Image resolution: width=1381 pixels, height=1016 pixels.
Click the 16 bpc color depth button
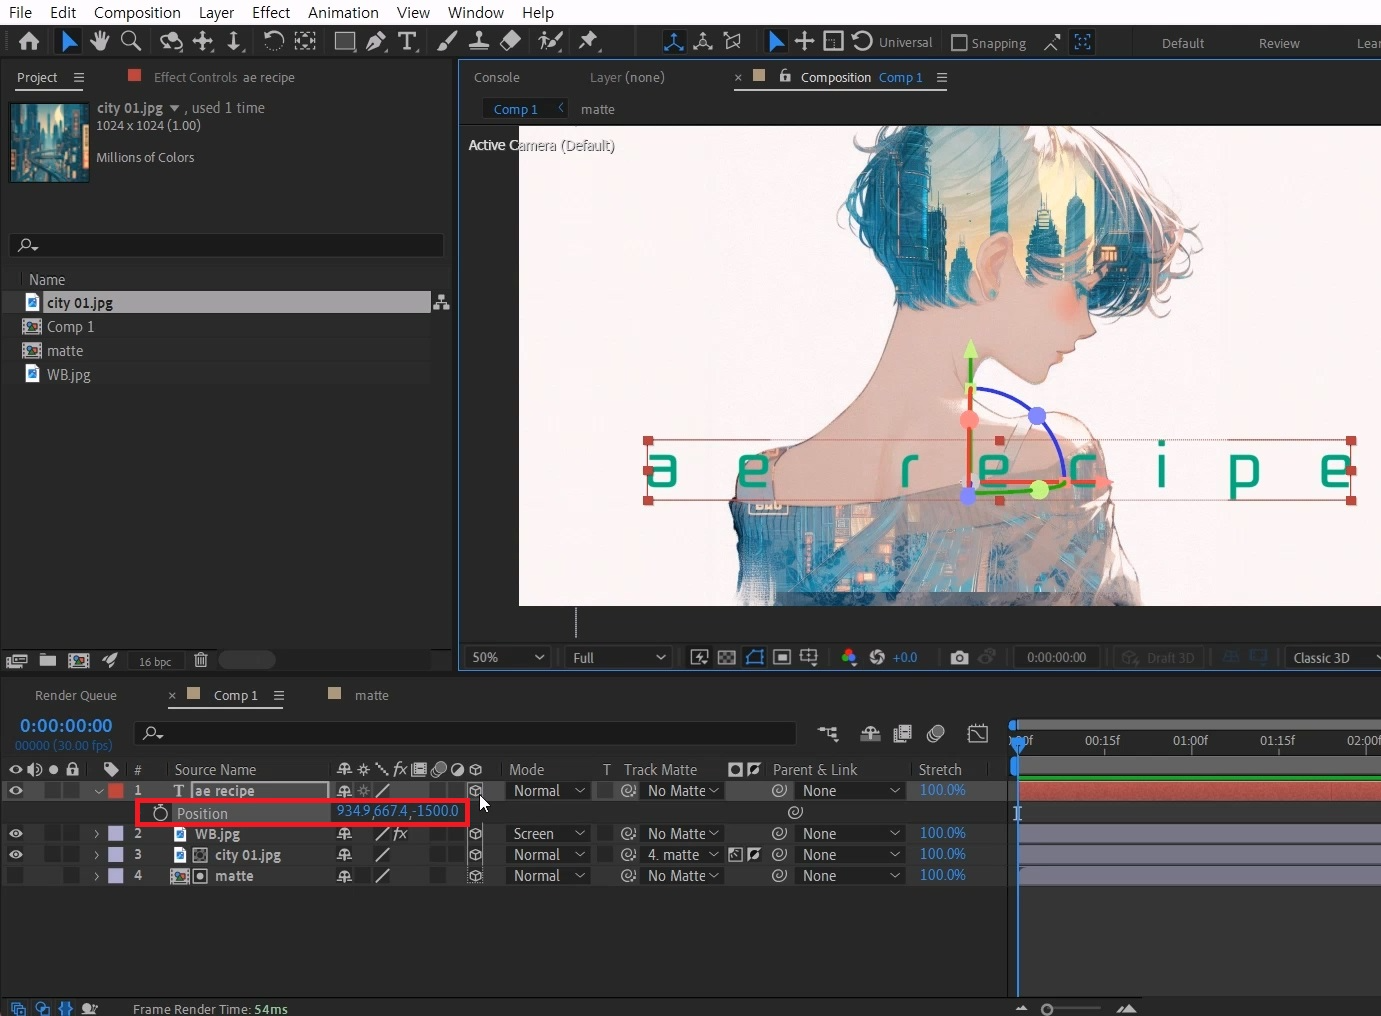click(x=155, y=661)
